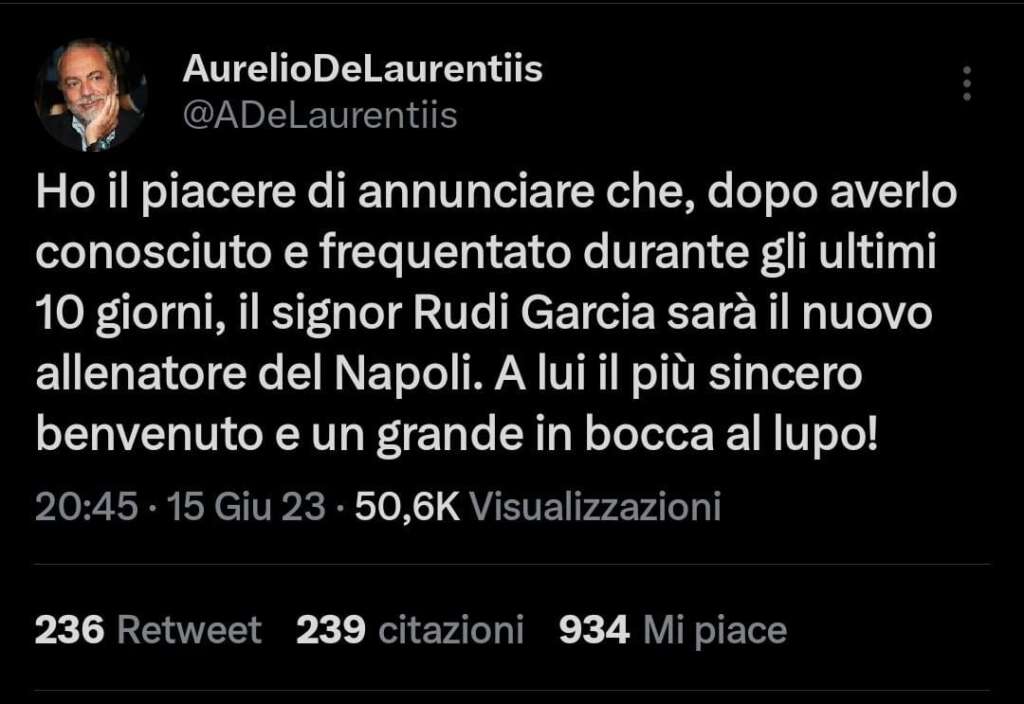Open the tweet's three-dot more options menu
The width and height of the screenshot is (1024, 704).
tap(967, 84)
